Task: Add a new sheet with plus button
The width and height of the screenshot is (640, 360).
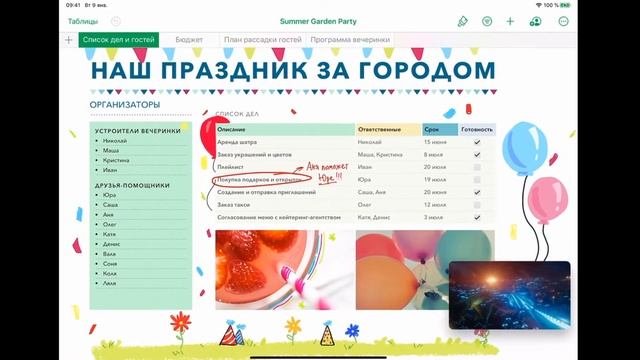Action: pos(69,40)
